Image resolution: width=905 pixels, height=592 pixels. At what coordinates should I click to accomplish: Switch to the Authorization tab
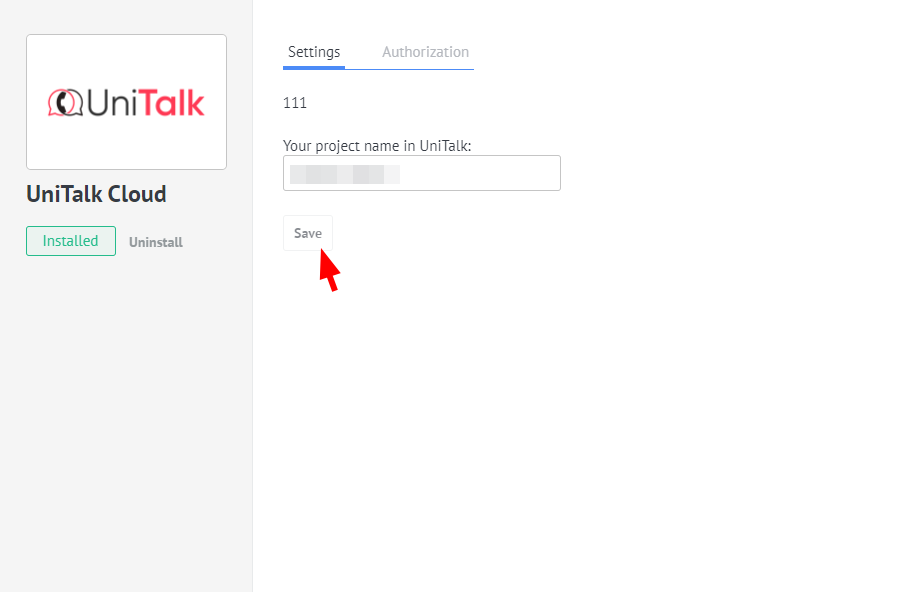(x=425, y=52)
